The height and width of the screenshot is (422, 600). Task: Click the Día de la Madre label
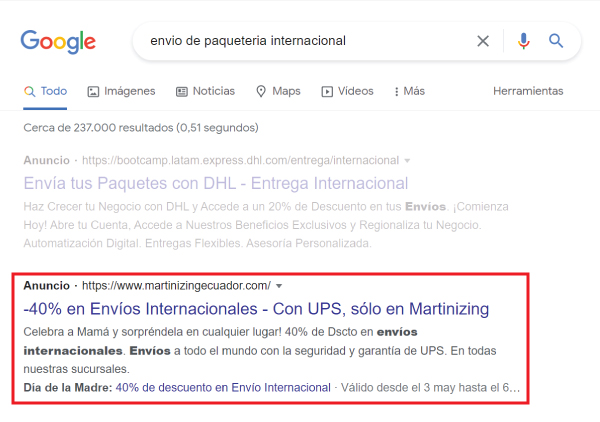(68, 388)
